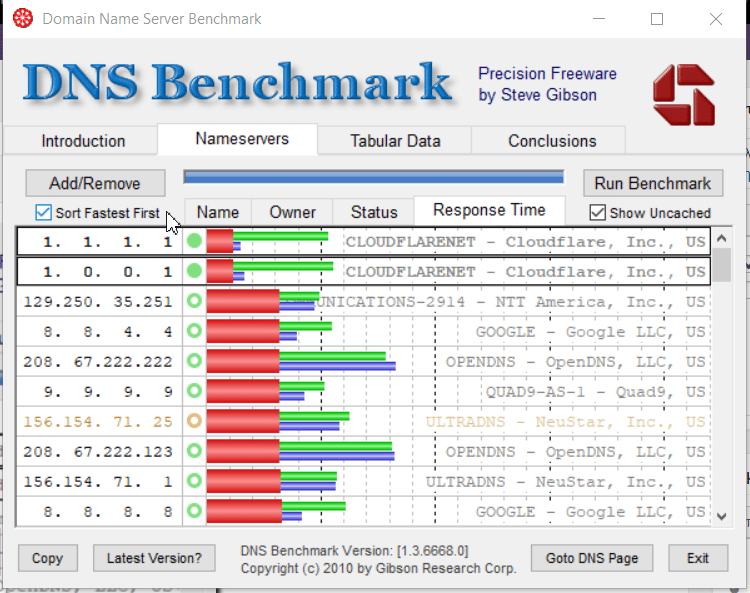This screenshot has width=750, height=593.
Task: Toggle Show Uncached checkbox
Action: click(x=597, y=212)
